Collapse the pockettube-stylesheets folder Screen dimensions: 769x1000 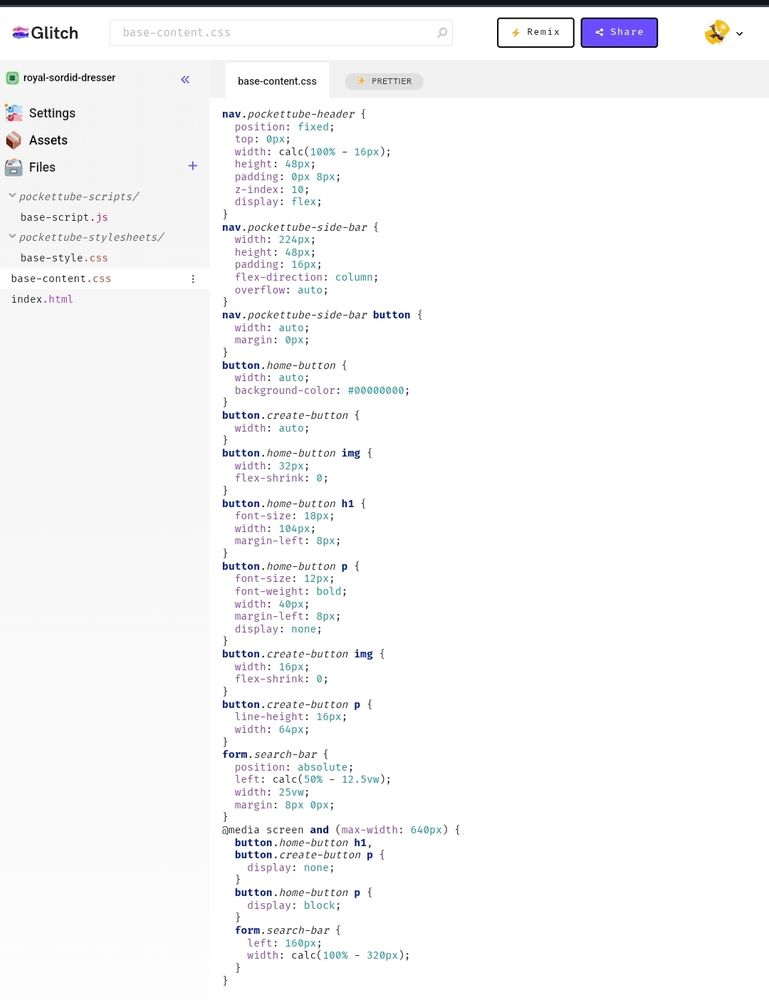click(12, 237)
